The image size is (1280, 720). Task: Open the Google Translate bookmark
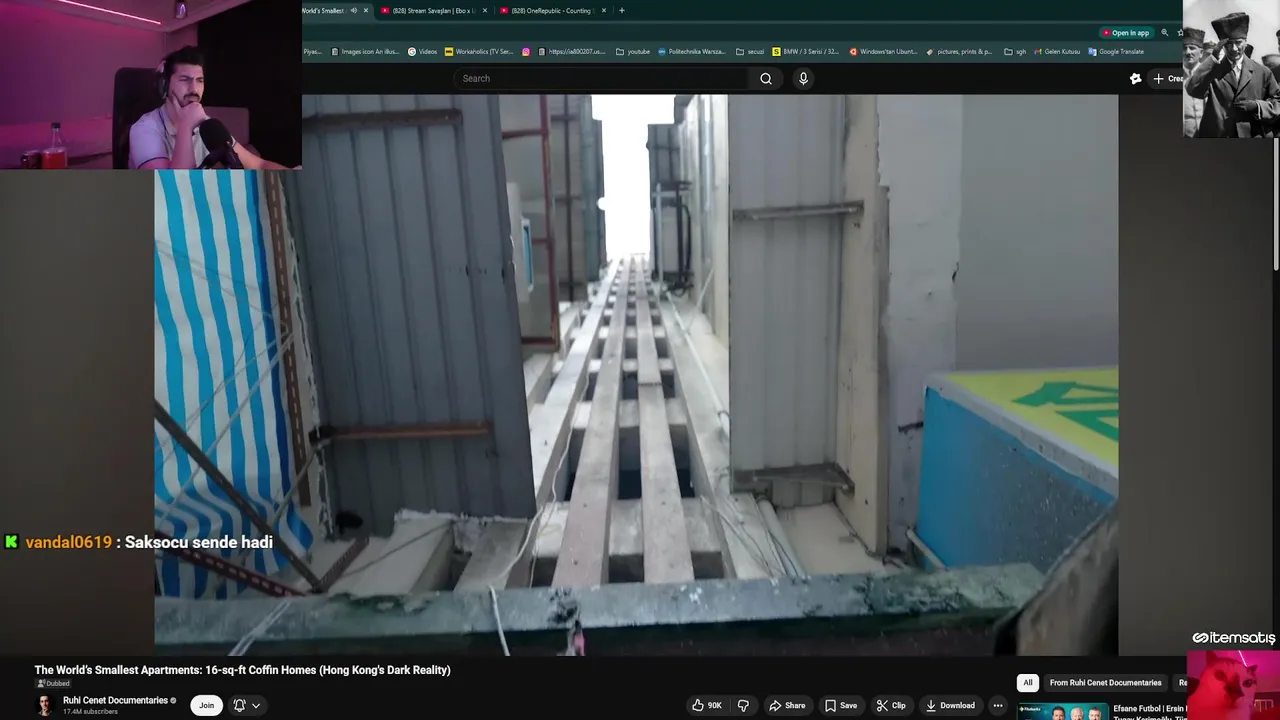pyautogui.click(x=1116, y=52)
